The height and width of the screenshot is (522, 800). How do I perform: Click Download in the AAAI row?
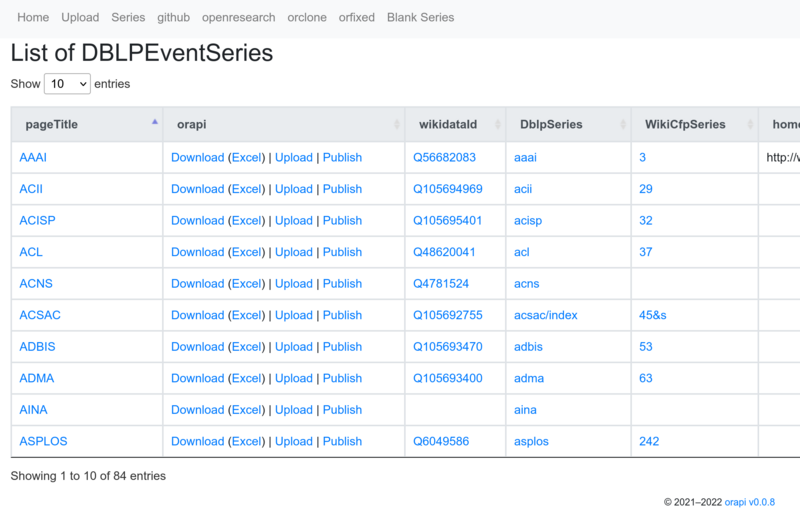tap(197, 158)
